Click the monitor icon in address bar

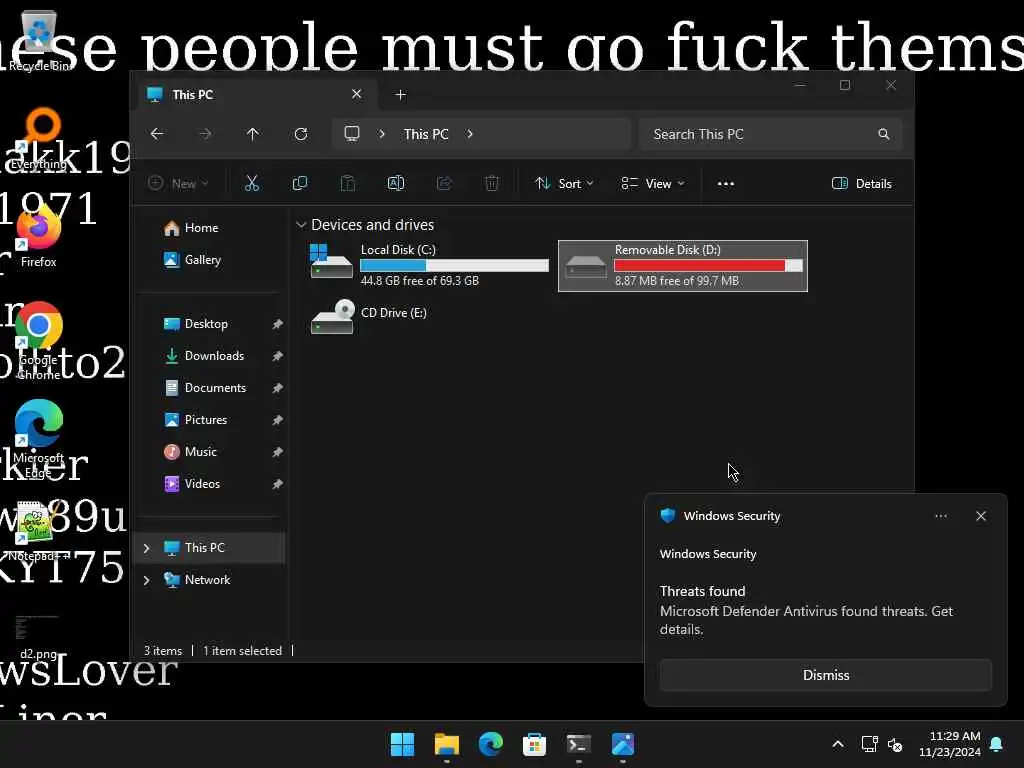click(x=352, y=134)
